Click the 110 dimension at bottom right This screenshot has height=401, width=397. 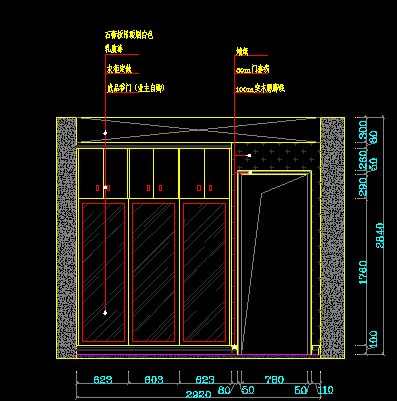coord(326,390)
